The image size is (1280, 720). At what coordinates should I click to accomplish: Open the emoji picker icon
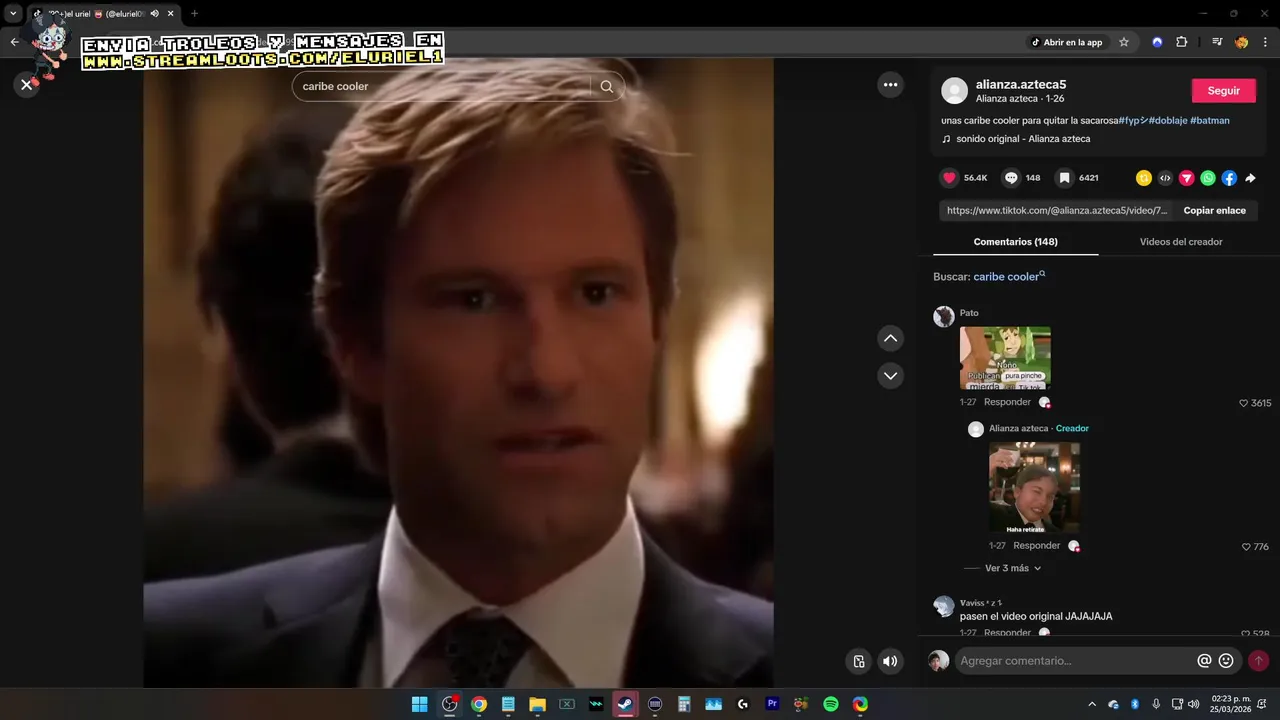(1226, 661)
